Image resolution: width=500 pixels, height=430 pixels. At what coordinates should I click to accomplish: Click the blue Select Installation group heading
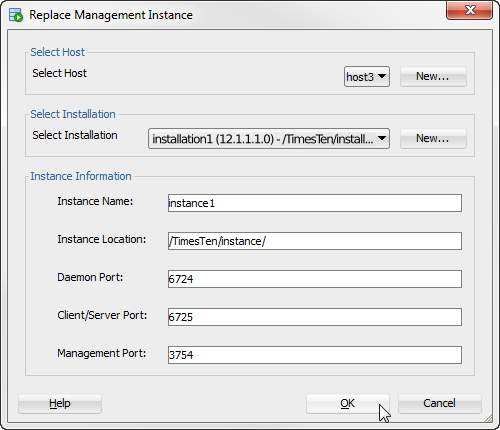coord(73,114)
